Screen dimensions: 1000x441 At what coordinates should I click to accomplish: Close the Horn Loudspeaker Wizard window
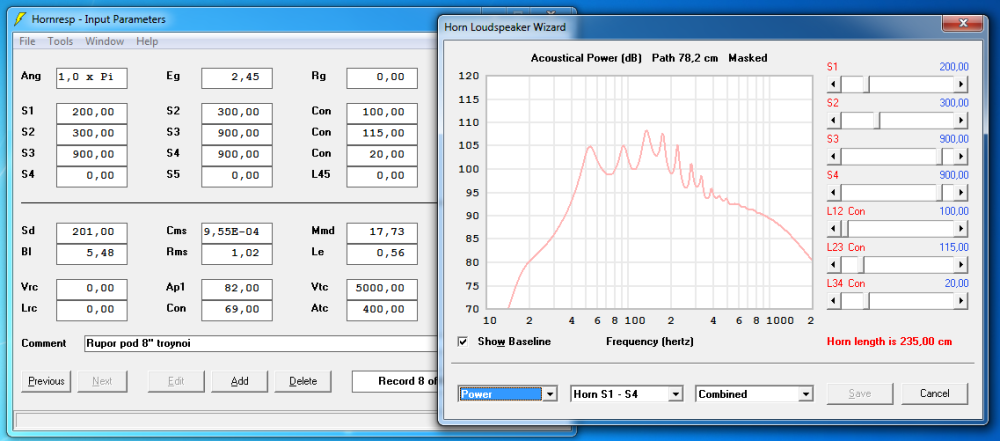point(961,22)
